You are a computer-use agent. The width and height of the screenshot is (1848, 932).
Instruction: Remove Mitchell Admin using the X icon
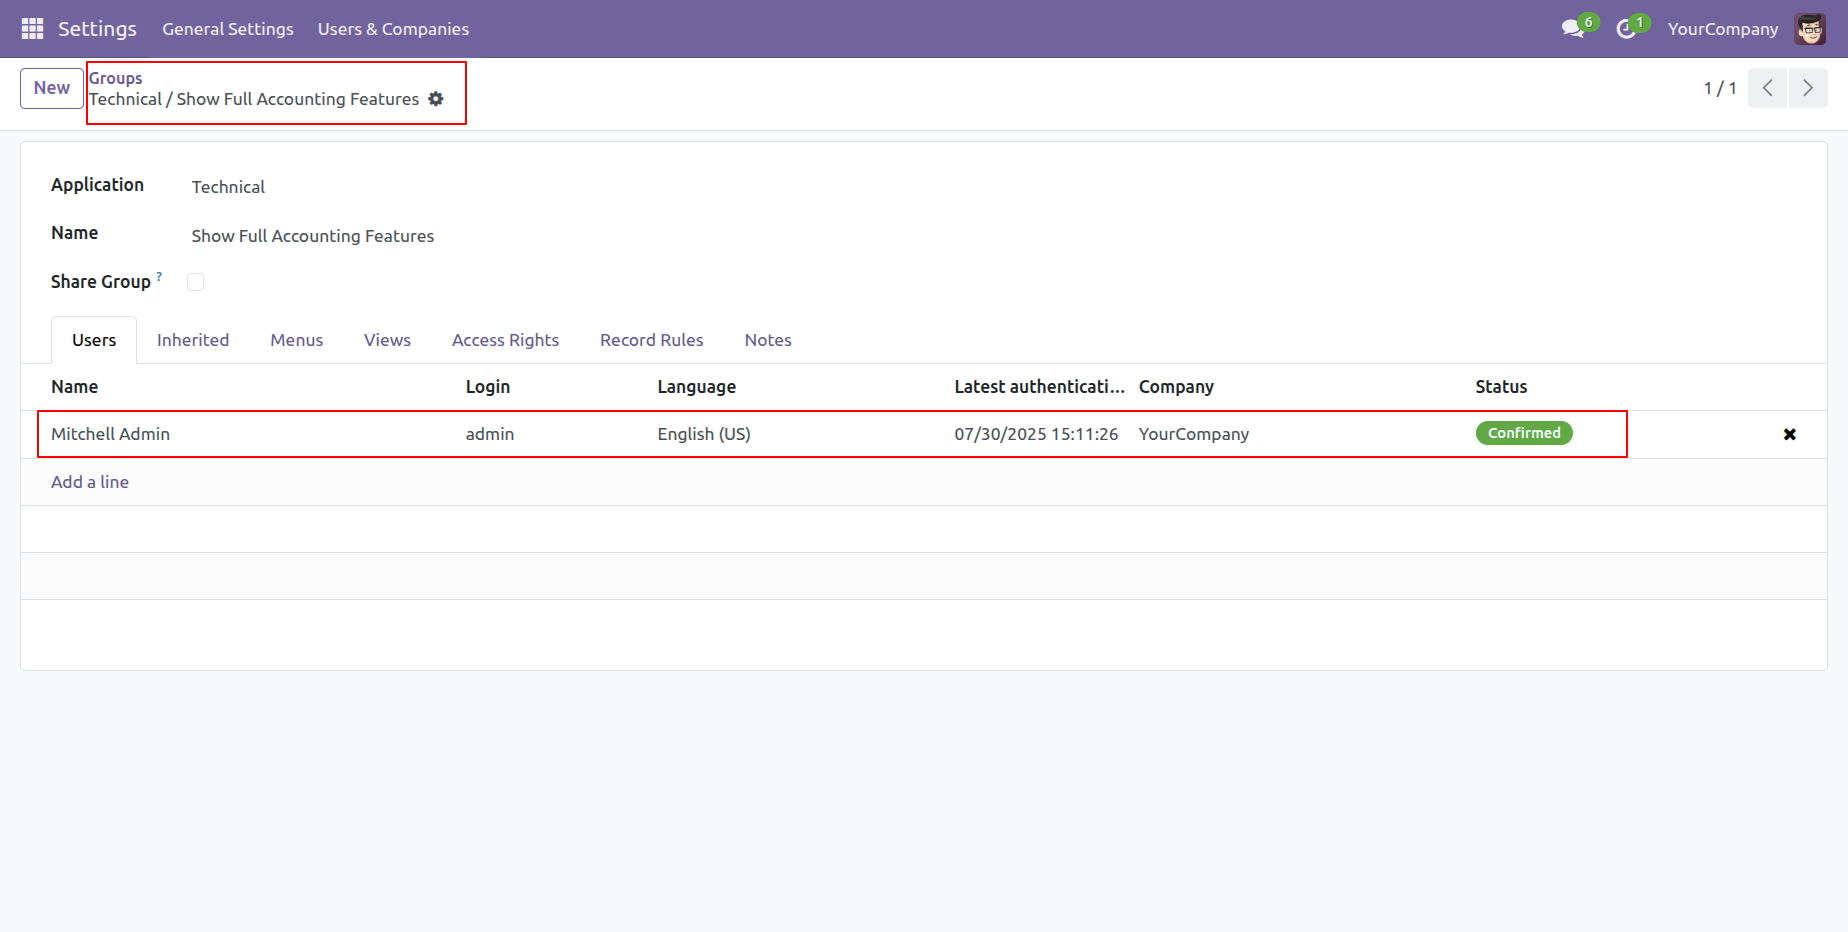pyautogui.click(x=1789, y=434)
